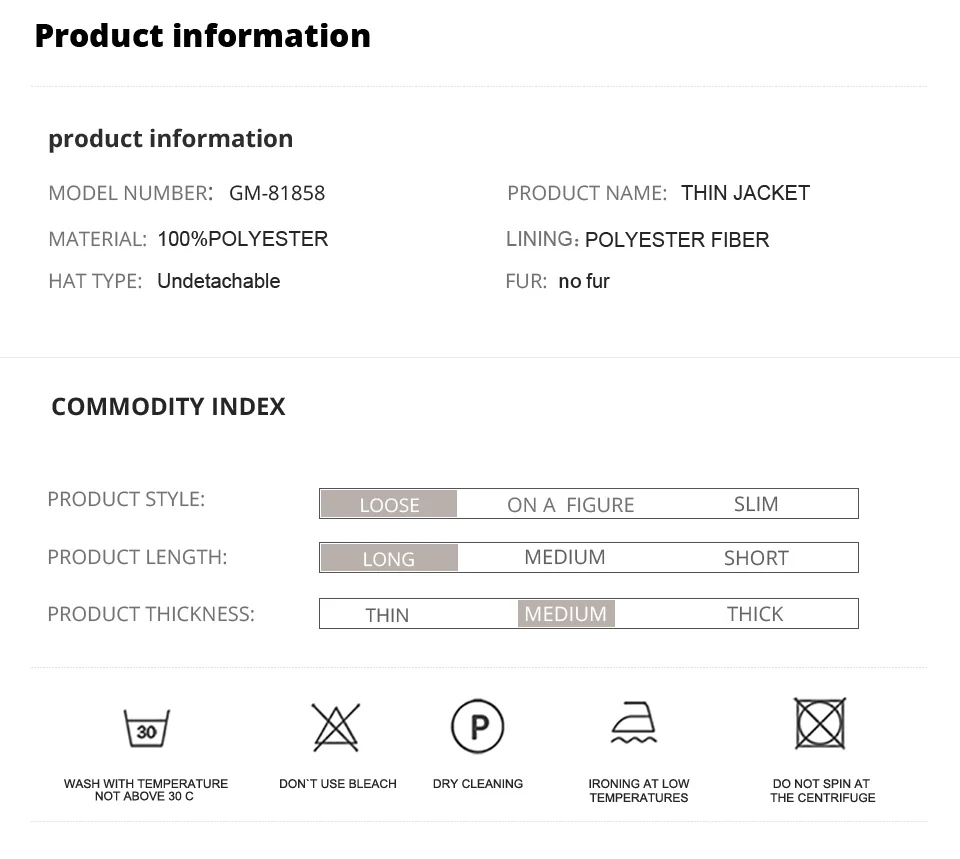Click the THIN JACKET product name
The width and height of the screenshot is (960, 859).
(x=745, y=193)
